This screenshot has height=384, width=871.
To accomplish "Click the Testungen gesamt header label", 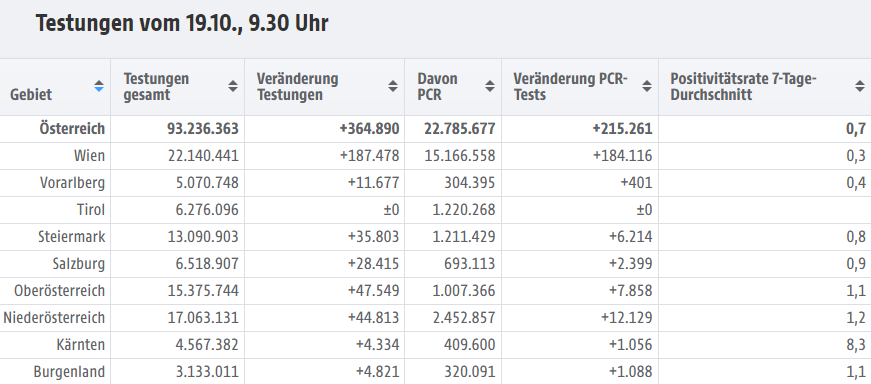I will [156, 87].
